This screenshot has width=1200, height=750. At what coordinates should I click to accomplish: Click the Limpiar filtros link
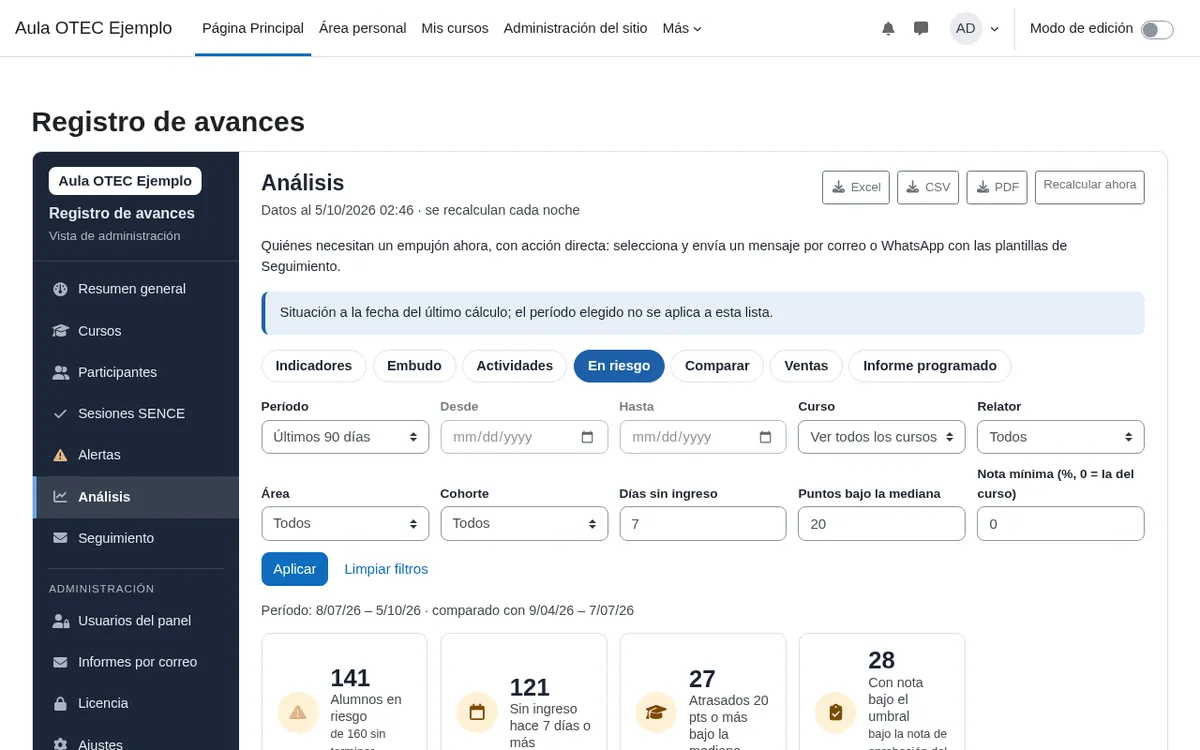tap(386, 569)
